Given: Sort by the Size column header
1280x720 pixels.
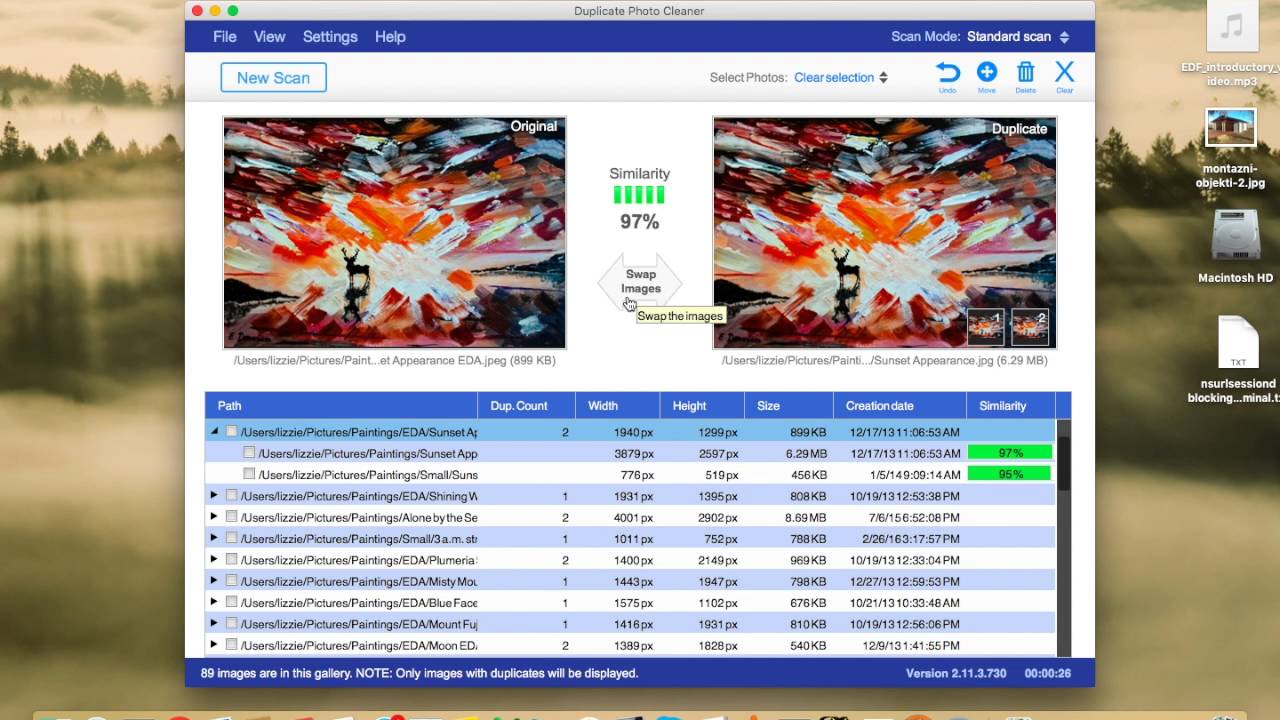Looking at the screenshot, I should (x=788, y=405).
